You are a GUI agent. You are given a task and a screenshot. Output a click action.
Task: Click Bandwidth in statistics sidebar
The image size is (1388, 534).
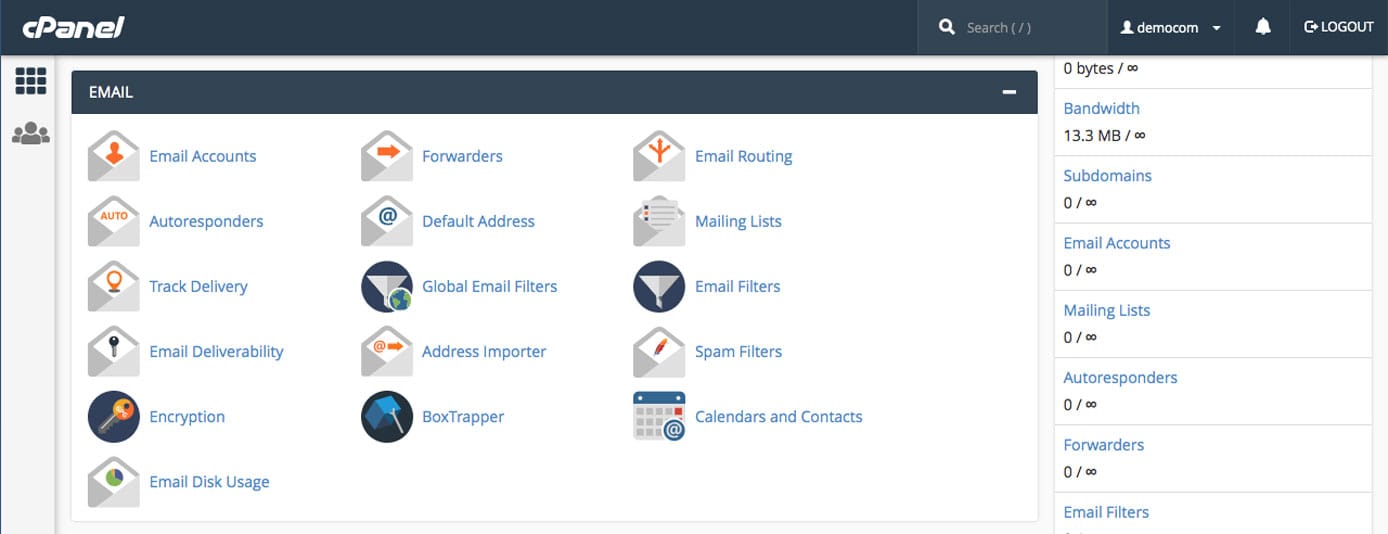1101,108
